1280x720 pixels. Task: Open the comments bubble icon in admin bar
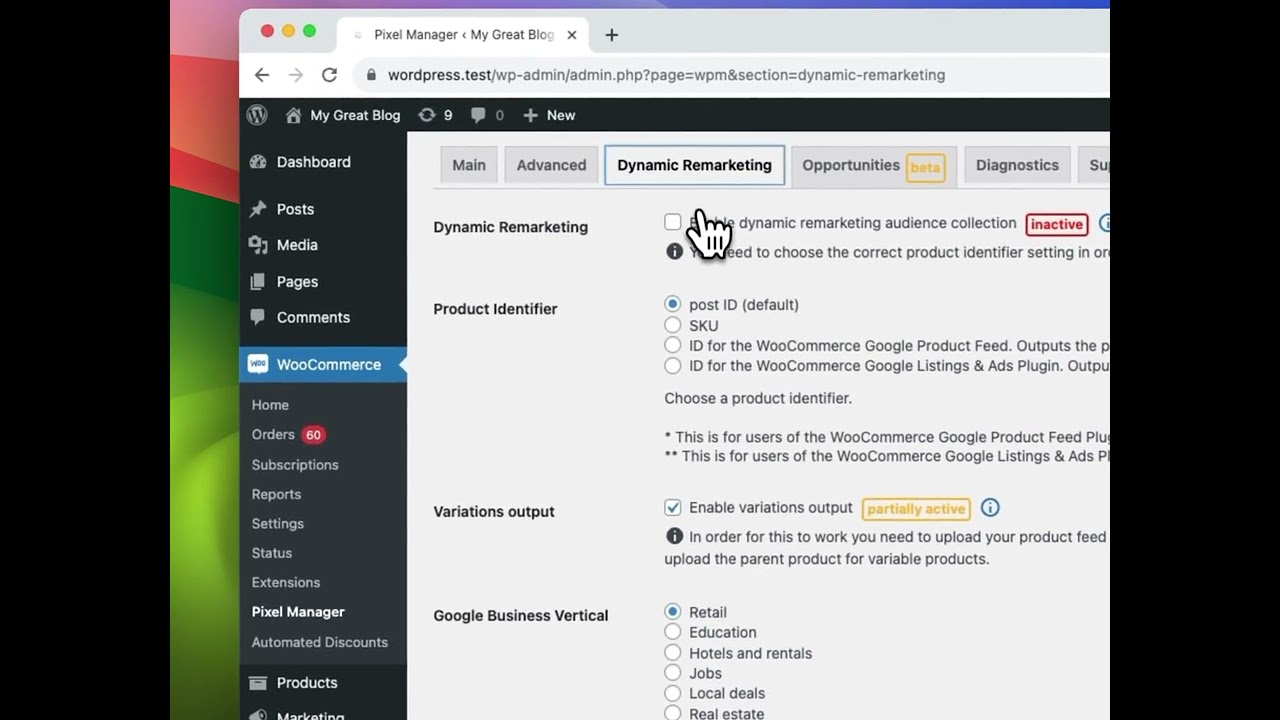pyautogui.click(x=478, y=115)
